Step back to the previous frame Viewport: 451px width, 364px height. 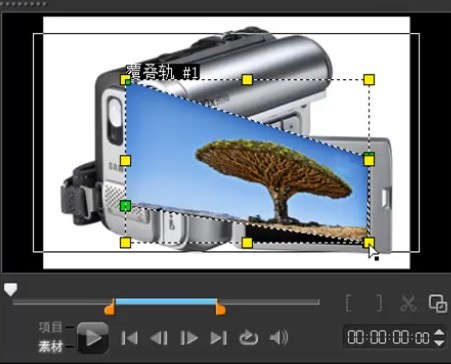159,338
